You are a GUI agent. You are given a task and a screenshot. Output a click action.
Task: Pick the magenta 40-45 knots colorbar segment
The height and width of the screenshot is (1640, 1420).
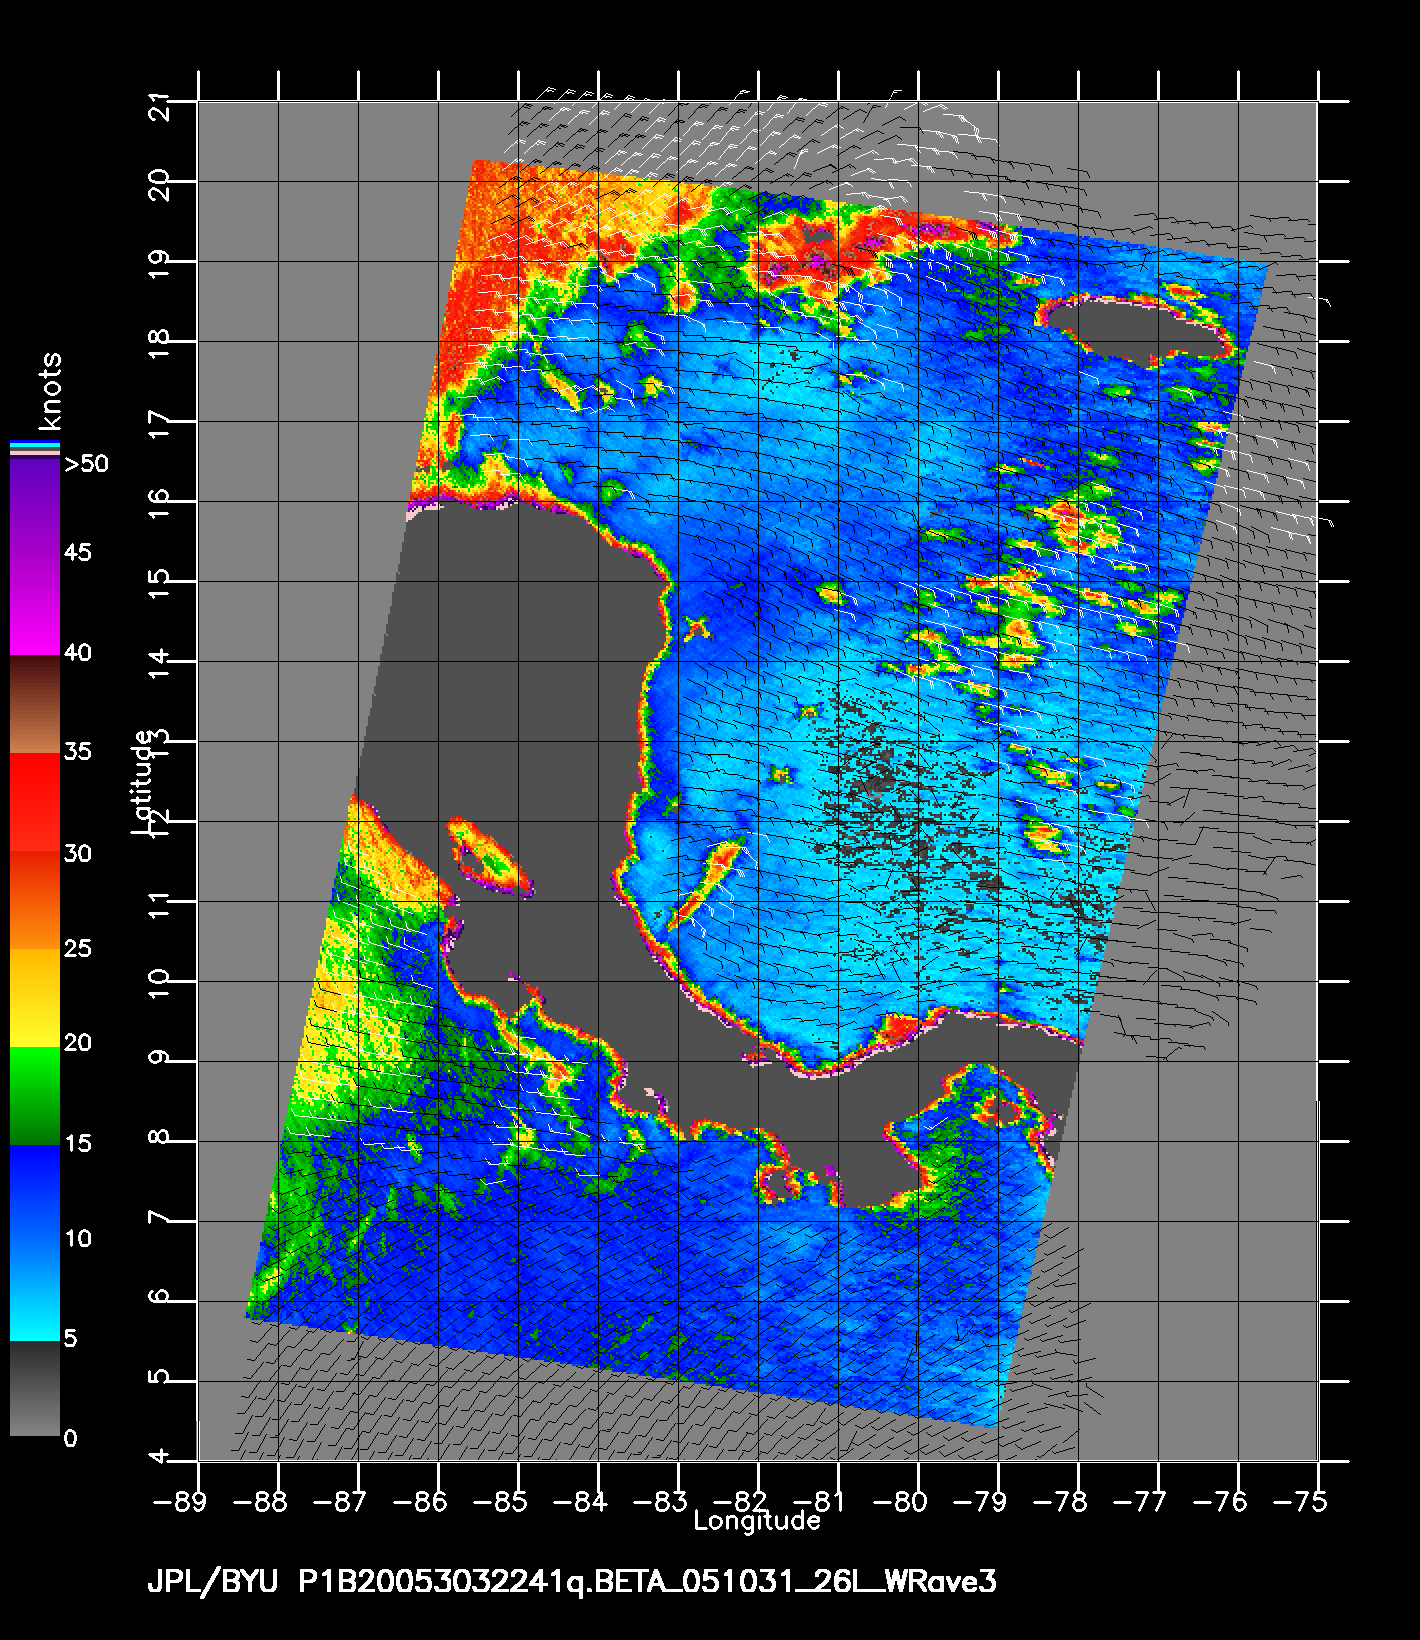[35, 605]
